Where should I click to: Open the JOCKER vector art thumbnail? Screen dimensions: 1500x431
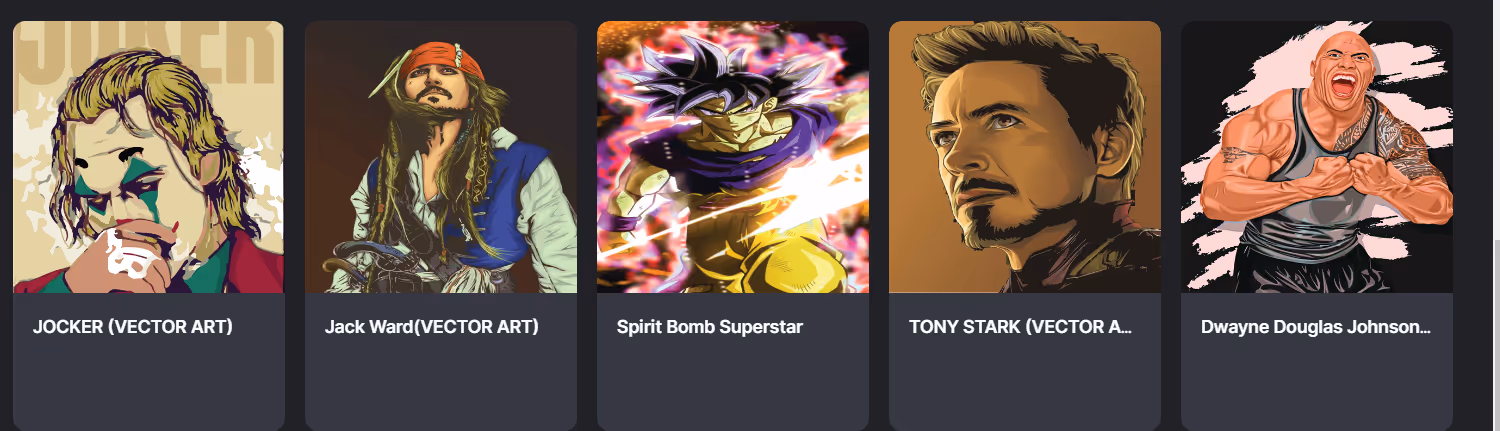click(x=148, y=157)
